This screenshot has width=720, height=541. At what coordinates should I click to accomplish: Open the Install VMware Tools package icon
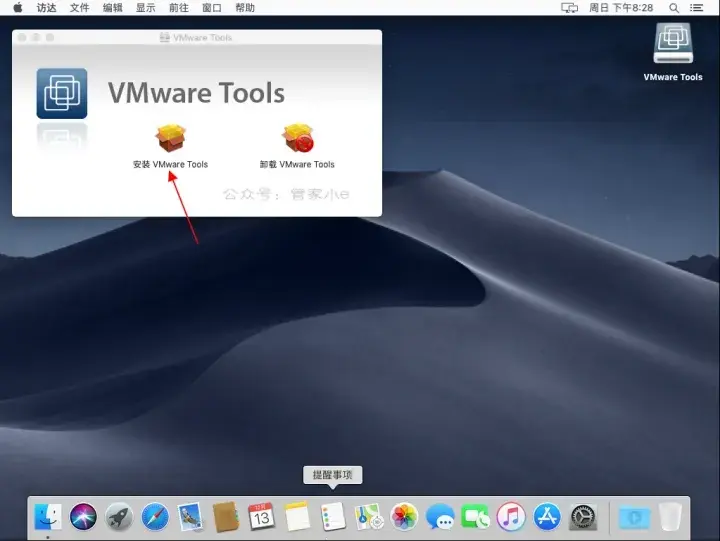click(x=170, y=137)
